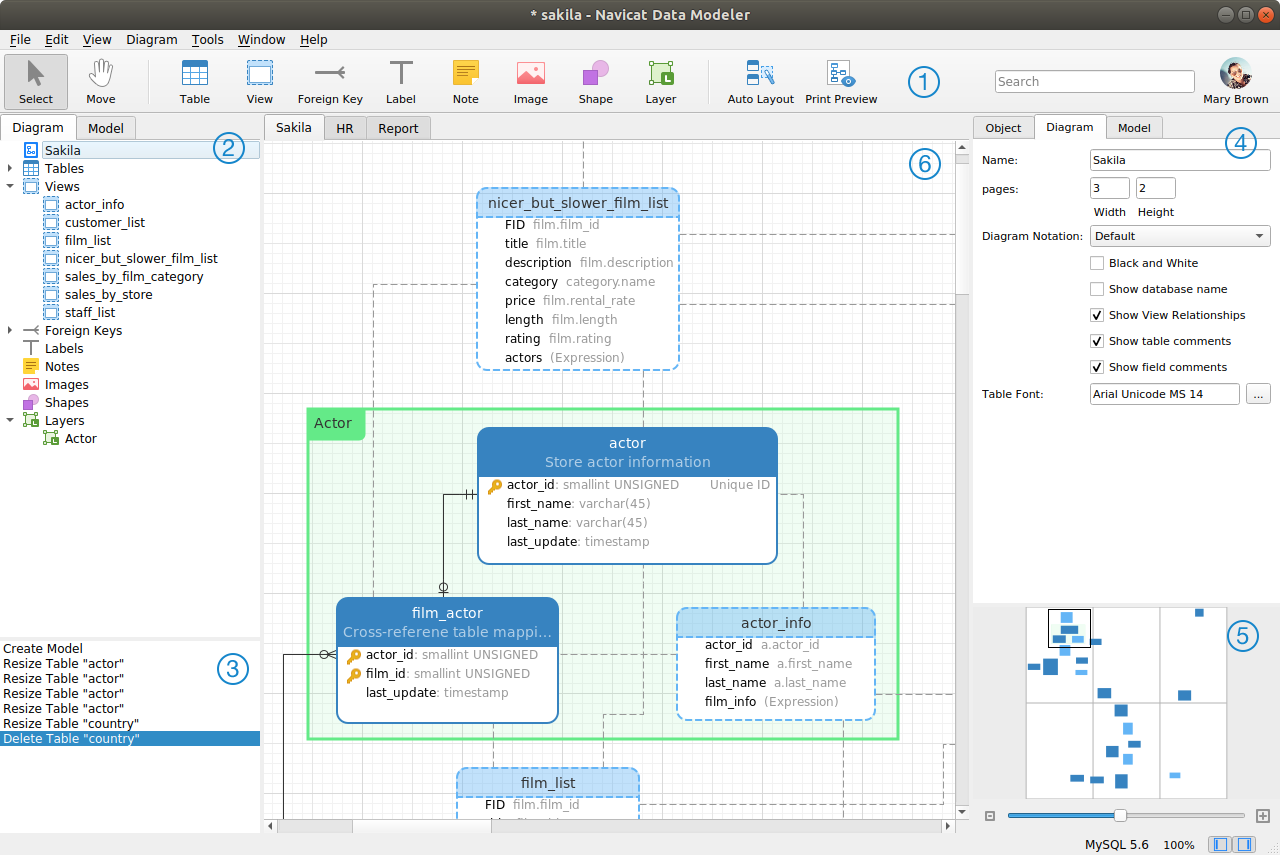Open Print Preview from toolbar

pyautogui.click(x=840, y=81)
